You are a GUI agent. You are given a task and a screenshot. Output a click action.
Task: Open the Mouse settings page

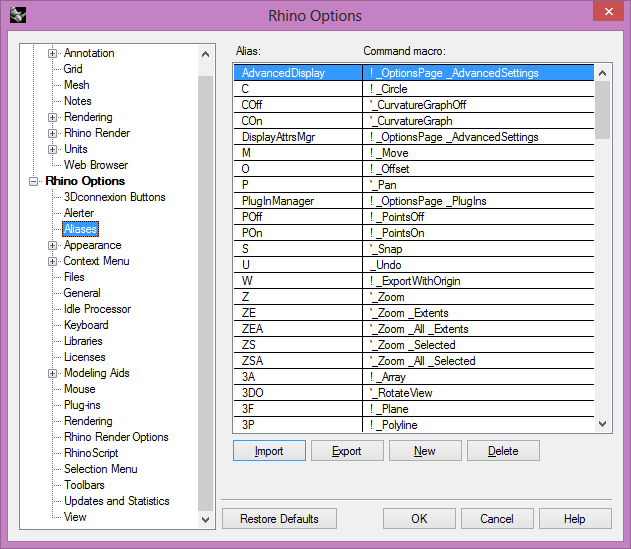point(80,389)
